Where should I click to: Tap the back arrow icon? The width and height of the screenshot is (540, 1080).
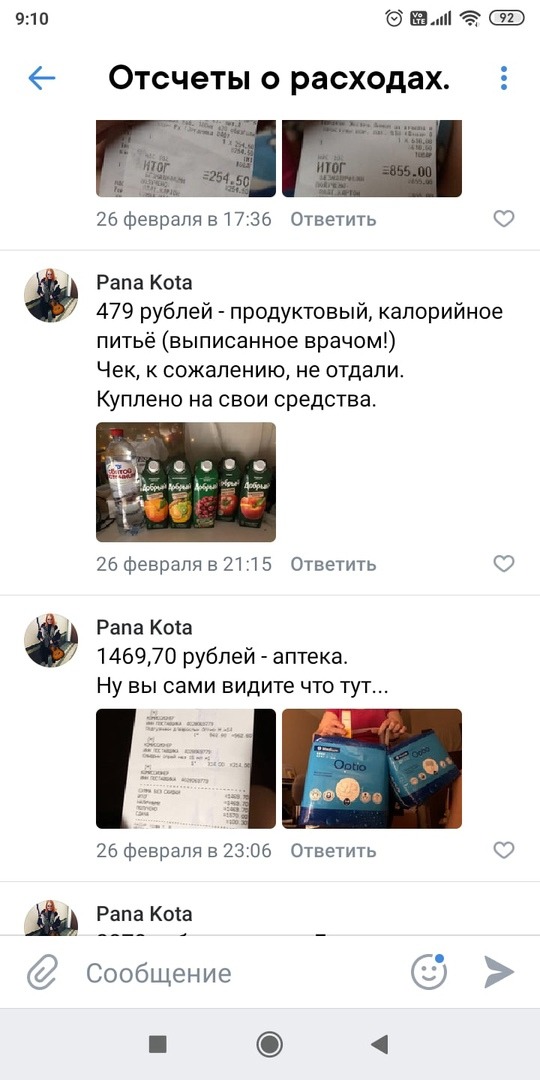point(41,79)
